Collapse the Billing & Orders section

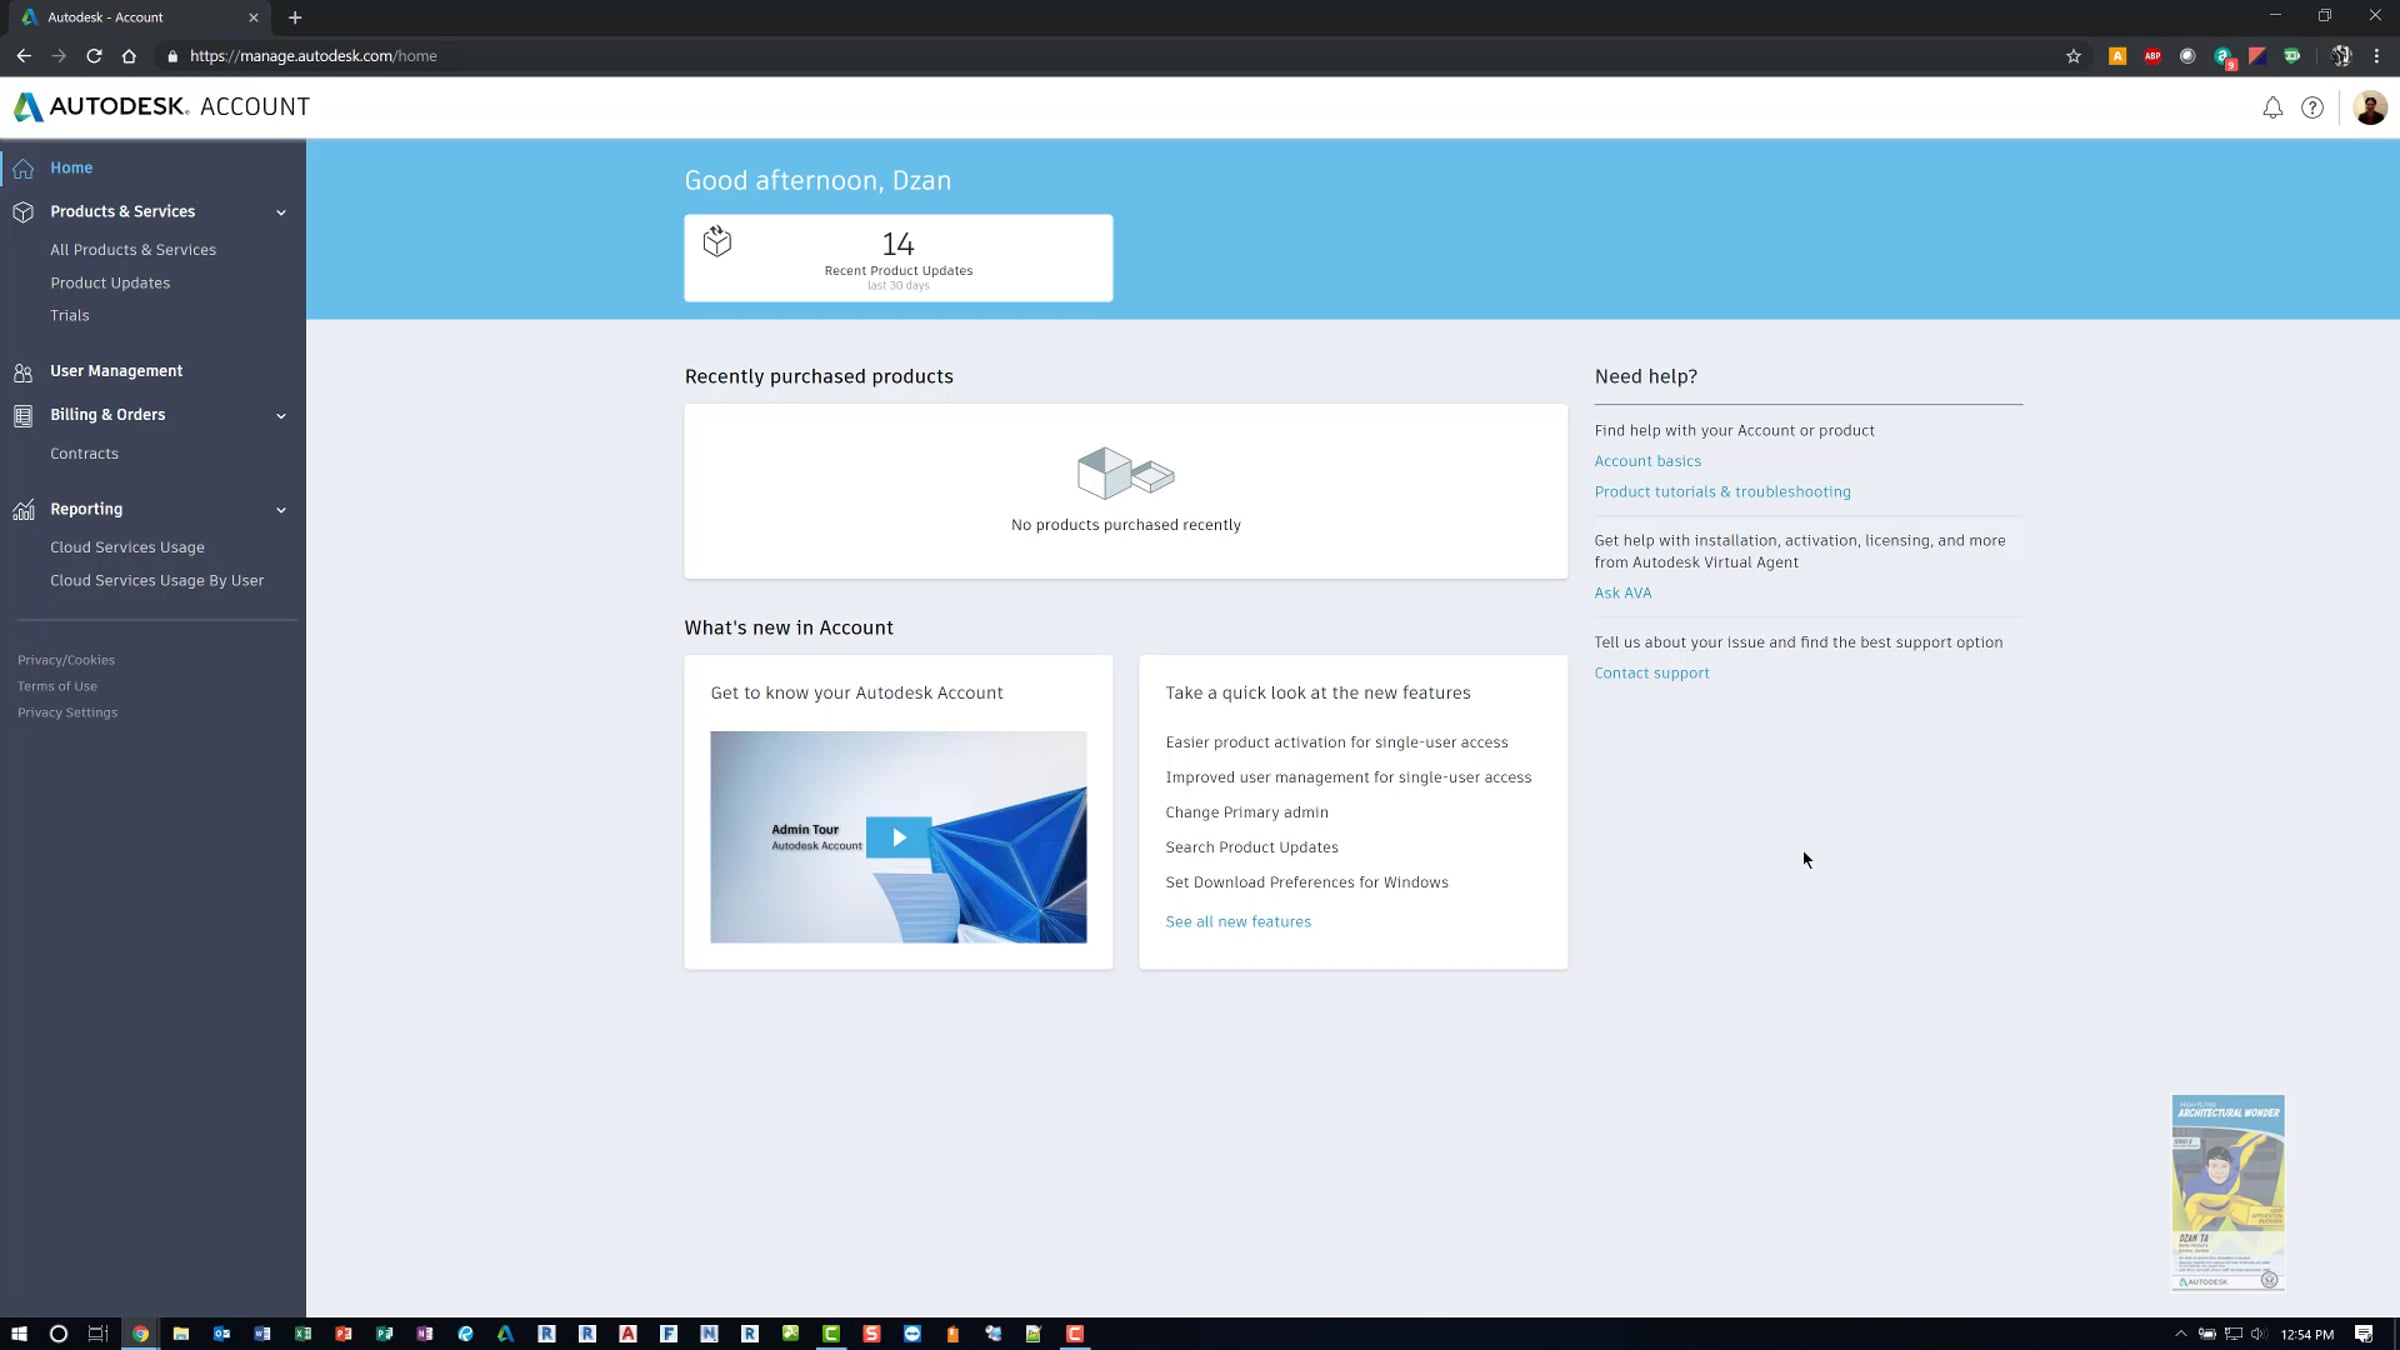pos(281,415)
